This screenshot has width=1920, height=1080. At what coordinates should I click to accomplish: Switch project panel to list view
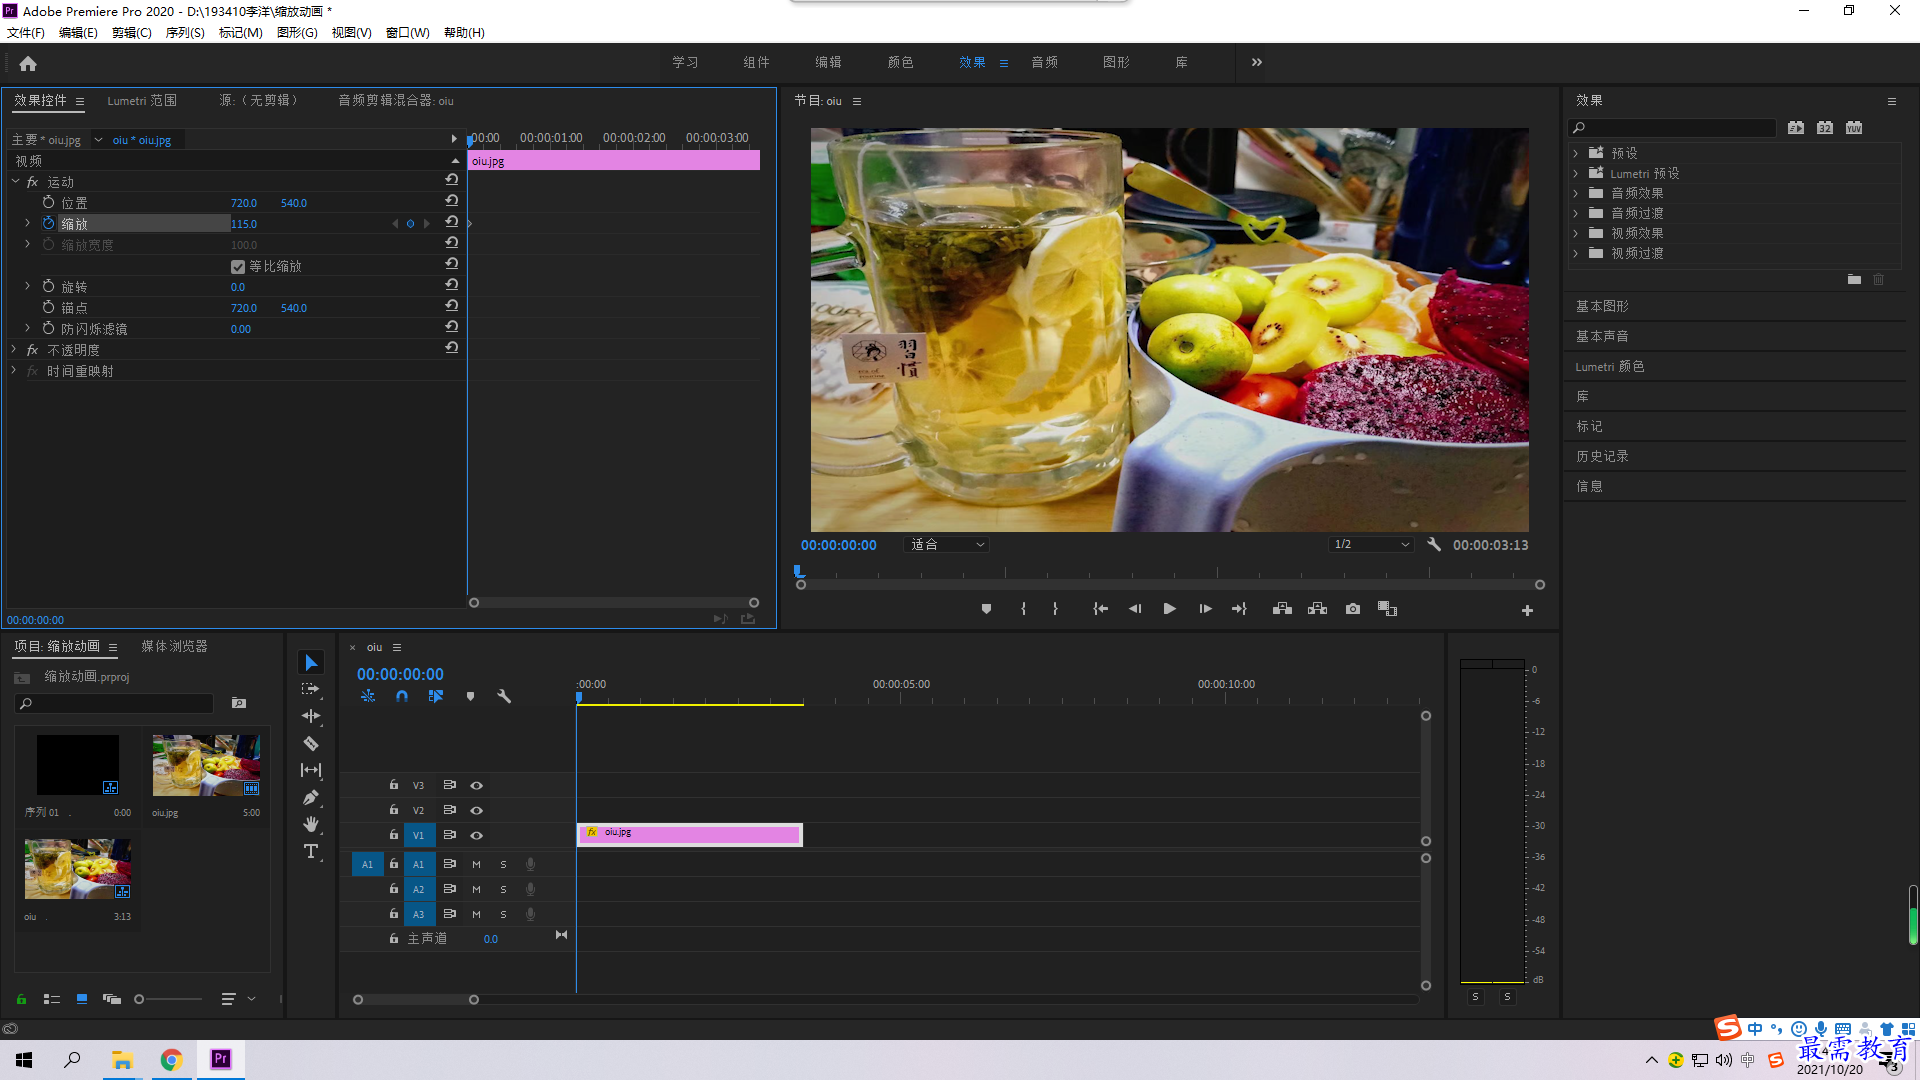tap(52, 998)
